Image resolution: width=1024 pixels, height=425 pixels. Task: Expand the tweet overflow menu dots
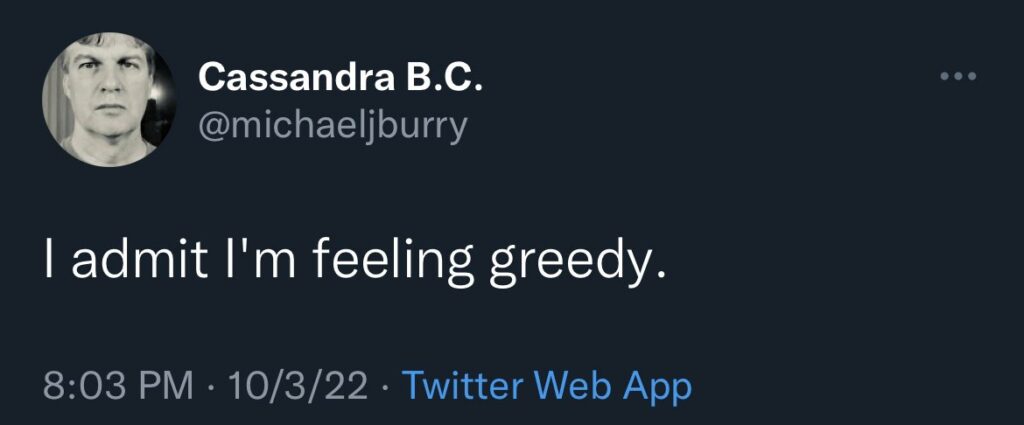point(958,77)
